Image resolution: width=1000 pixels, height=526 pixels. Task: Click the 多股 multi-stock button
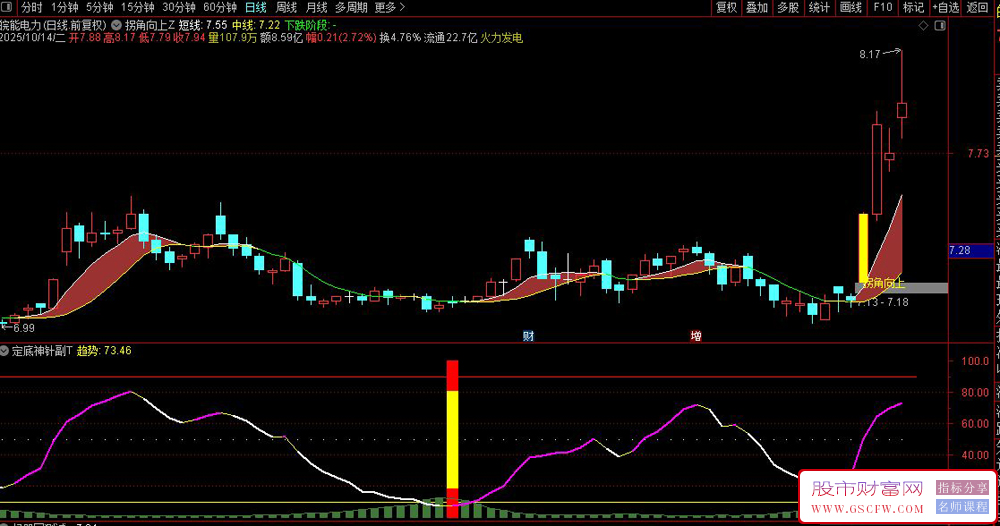788,8
